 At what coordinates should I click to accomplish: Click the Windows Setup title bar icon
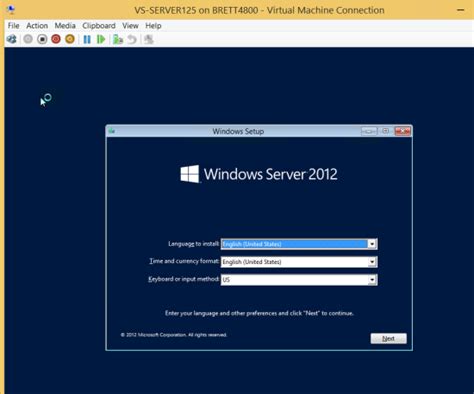pyautogui.click(x=112, y=131)
